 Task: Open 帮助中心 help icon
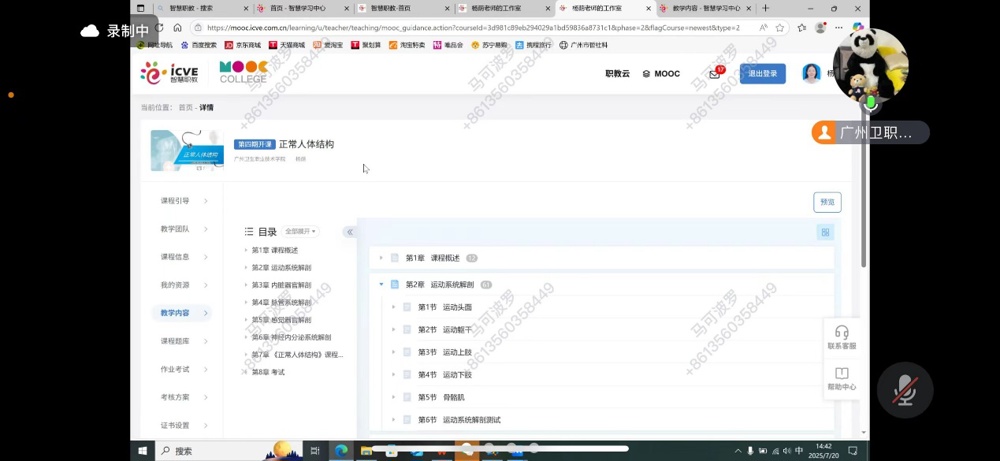[x=841, y=378]
